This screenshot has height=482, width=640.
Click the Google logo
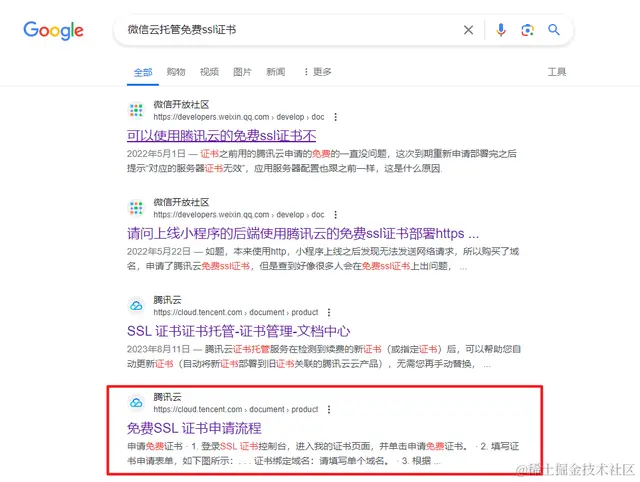point(53,31)
